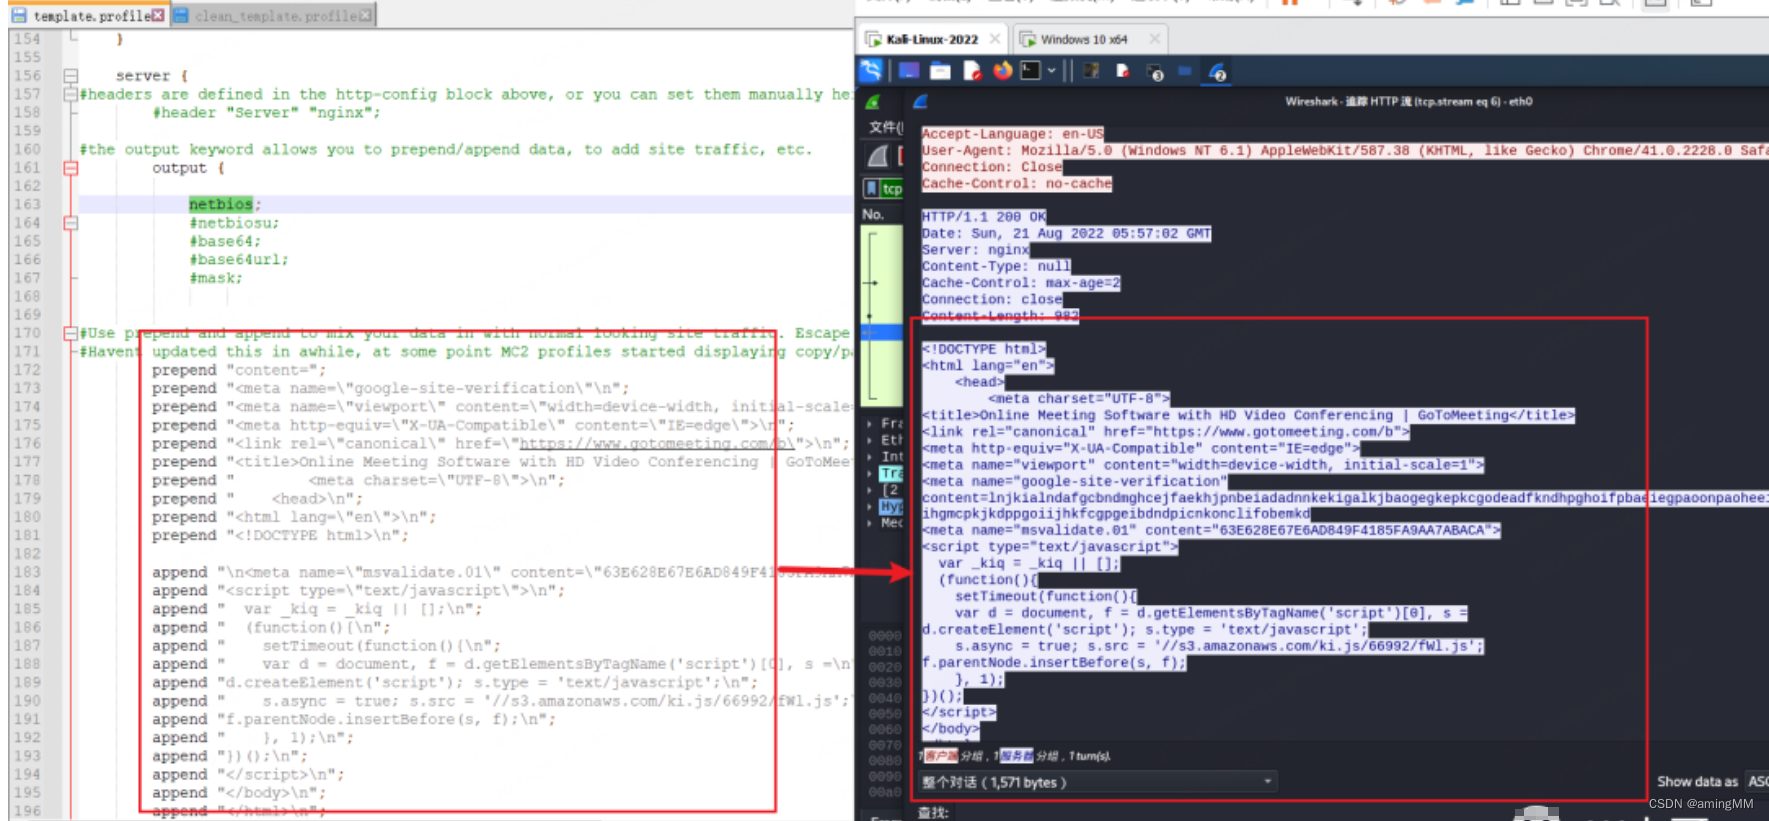1769x821 pixels.
Task: Click the #base64url; comment line
Action: (238, 259)
